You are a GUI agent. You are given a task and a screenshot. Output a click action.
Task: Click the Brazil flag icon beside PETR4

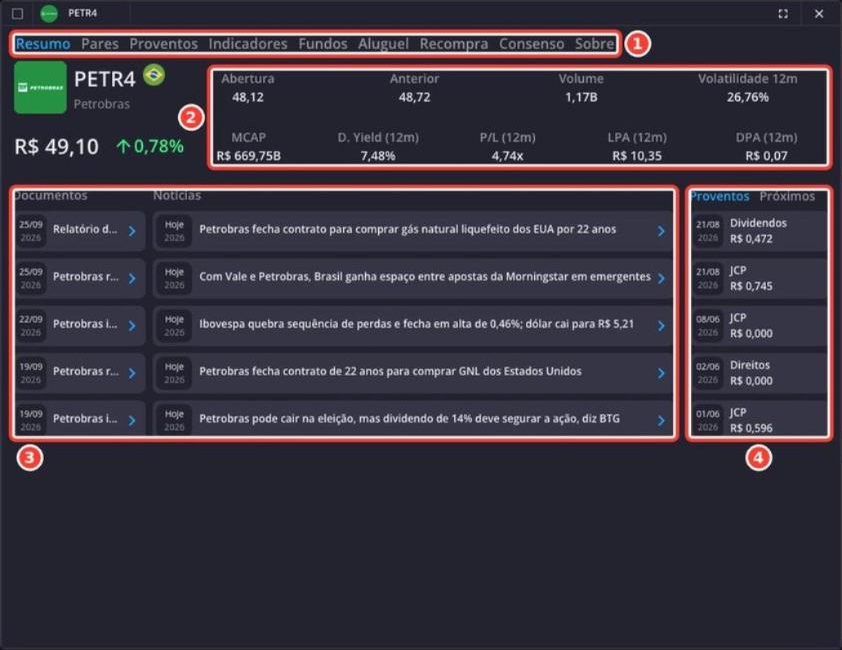[x=154, y=75]
